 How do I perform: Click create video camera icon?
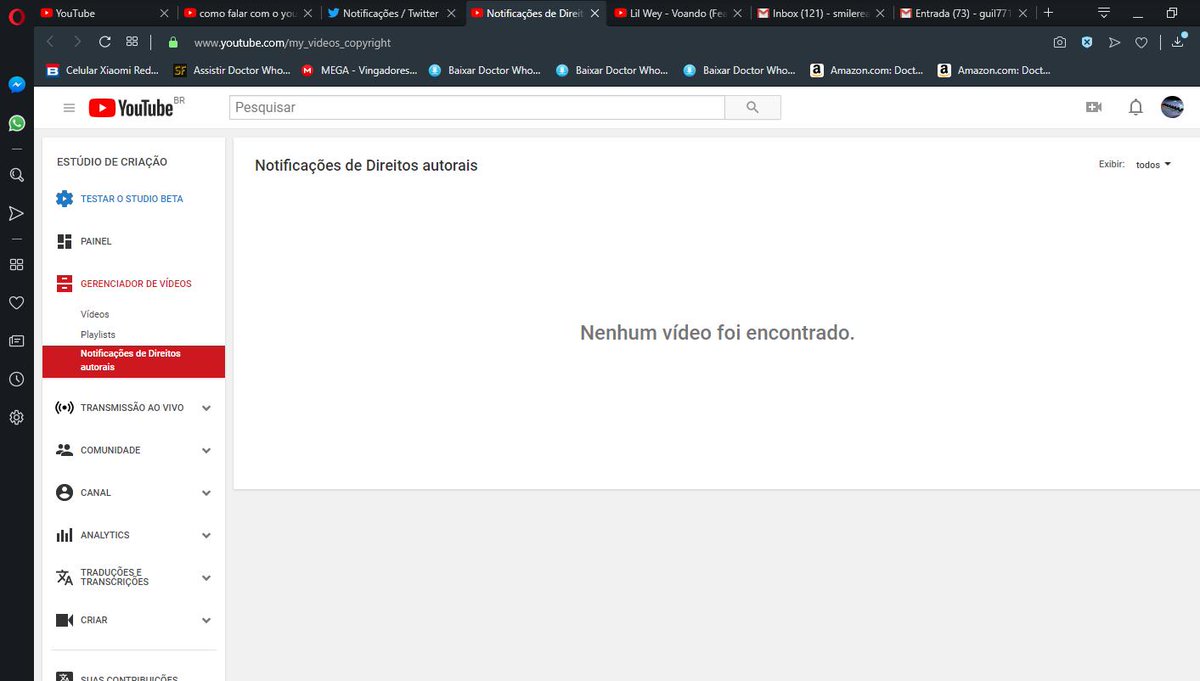click(1094, 107)
